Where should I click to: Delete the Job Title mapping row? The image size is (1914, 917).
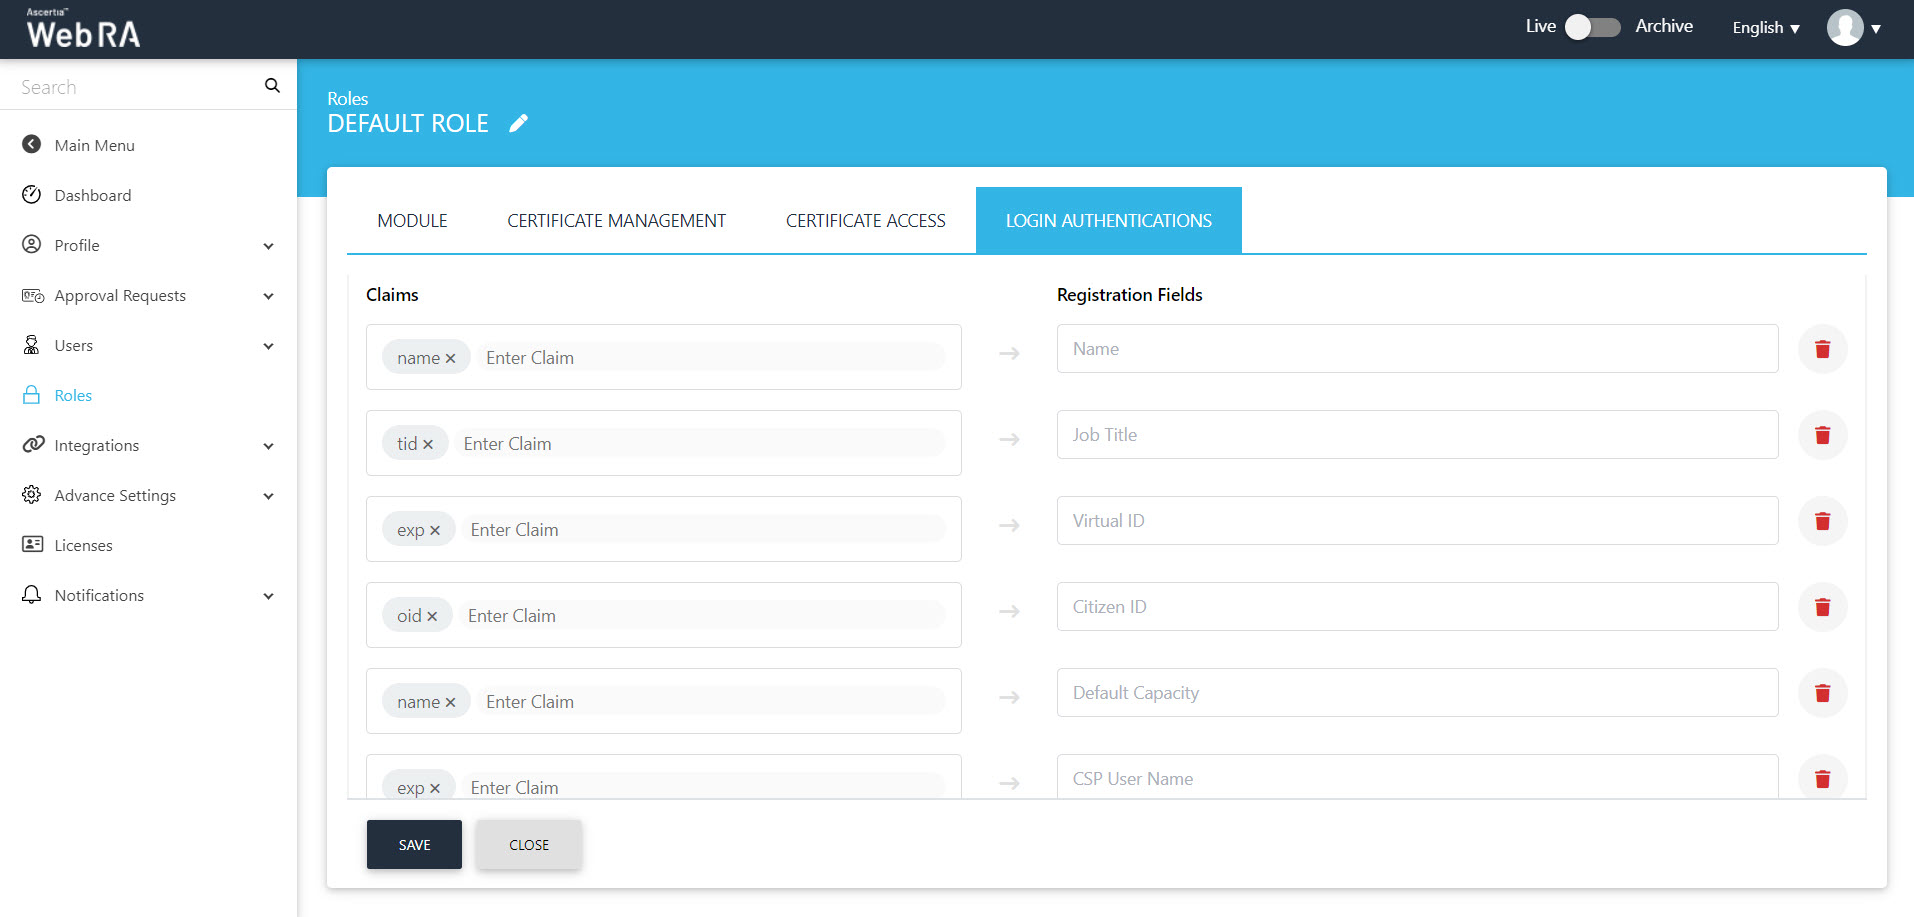tap(1822, 435)
